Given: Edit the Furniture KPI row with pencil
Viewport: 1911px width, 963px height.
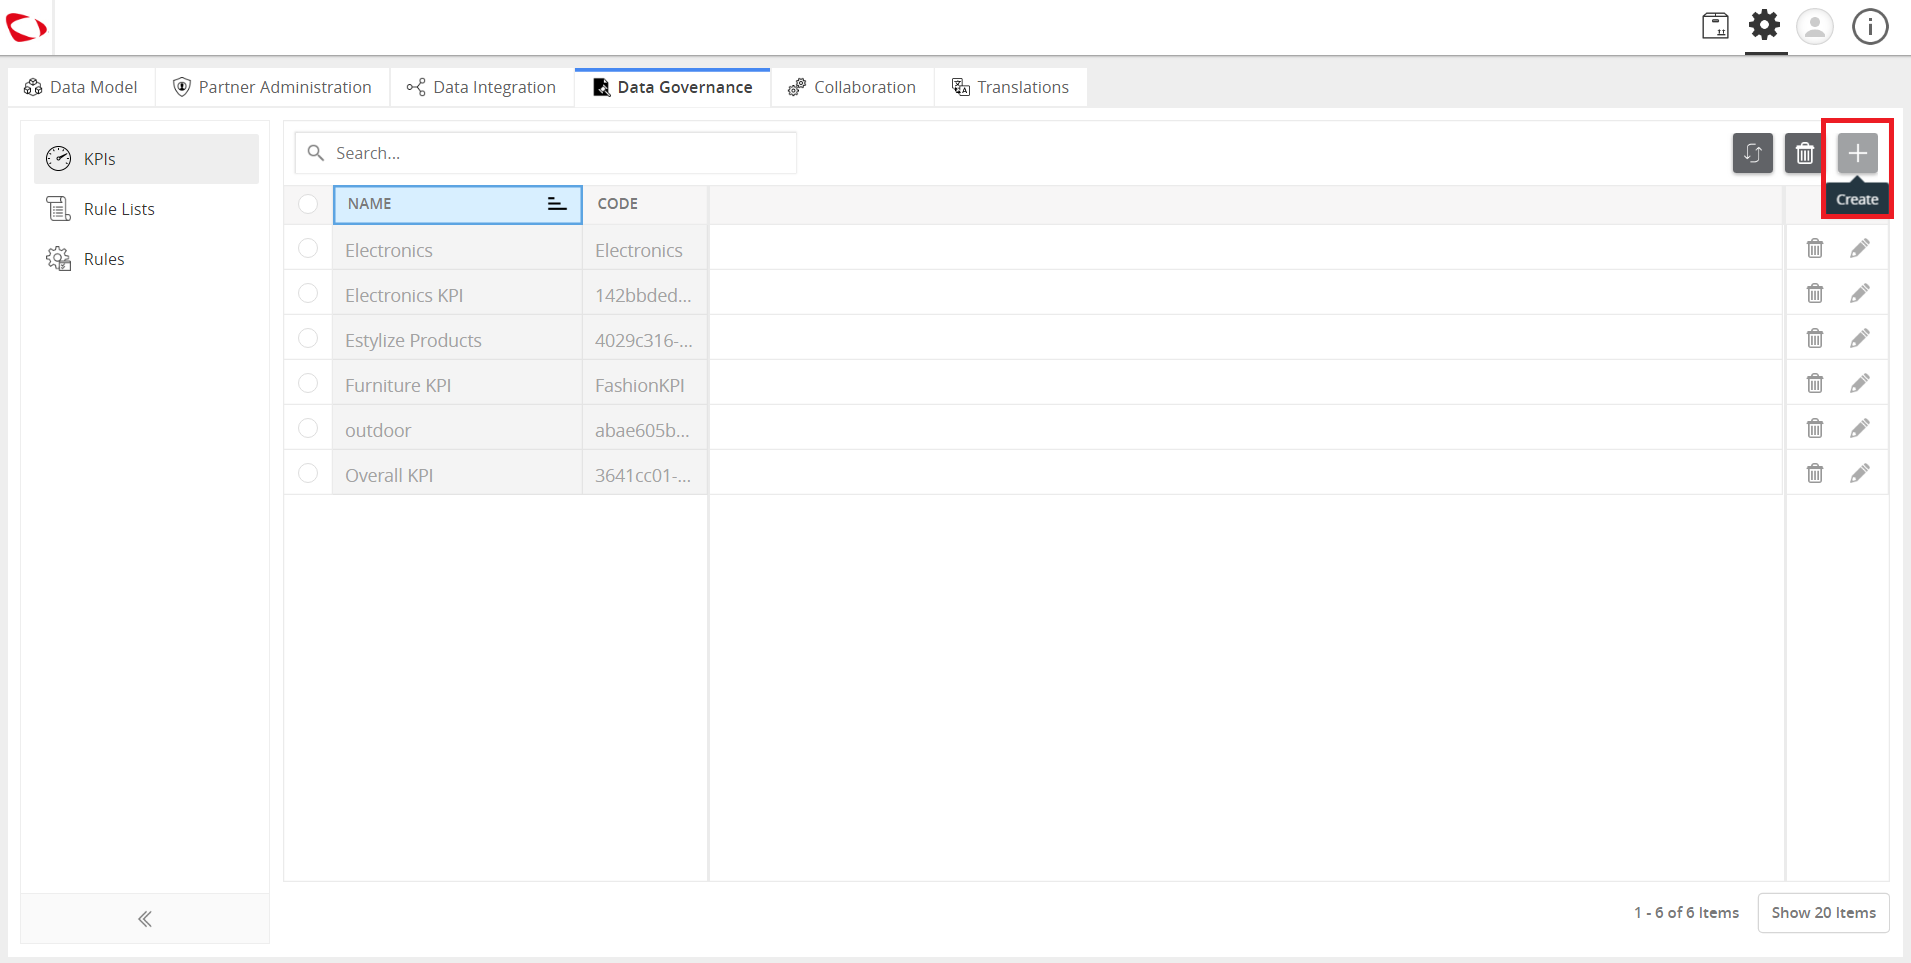Looking at the screenshot, I should [1859, 383].
